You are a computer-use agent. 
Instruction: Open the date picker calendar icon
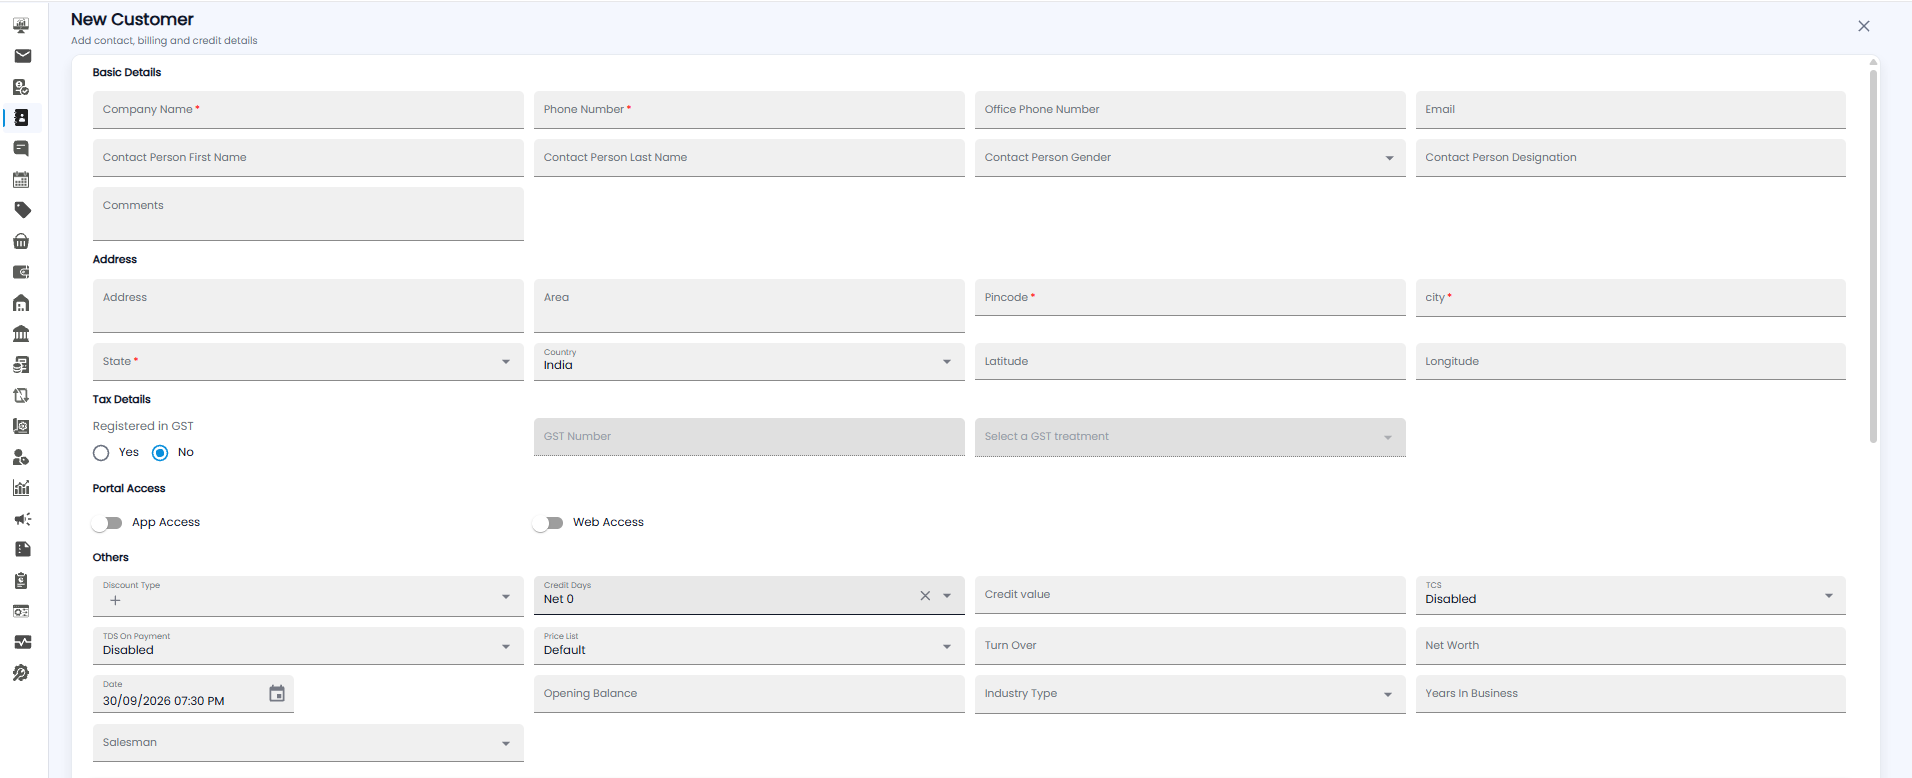coord(277,693)
